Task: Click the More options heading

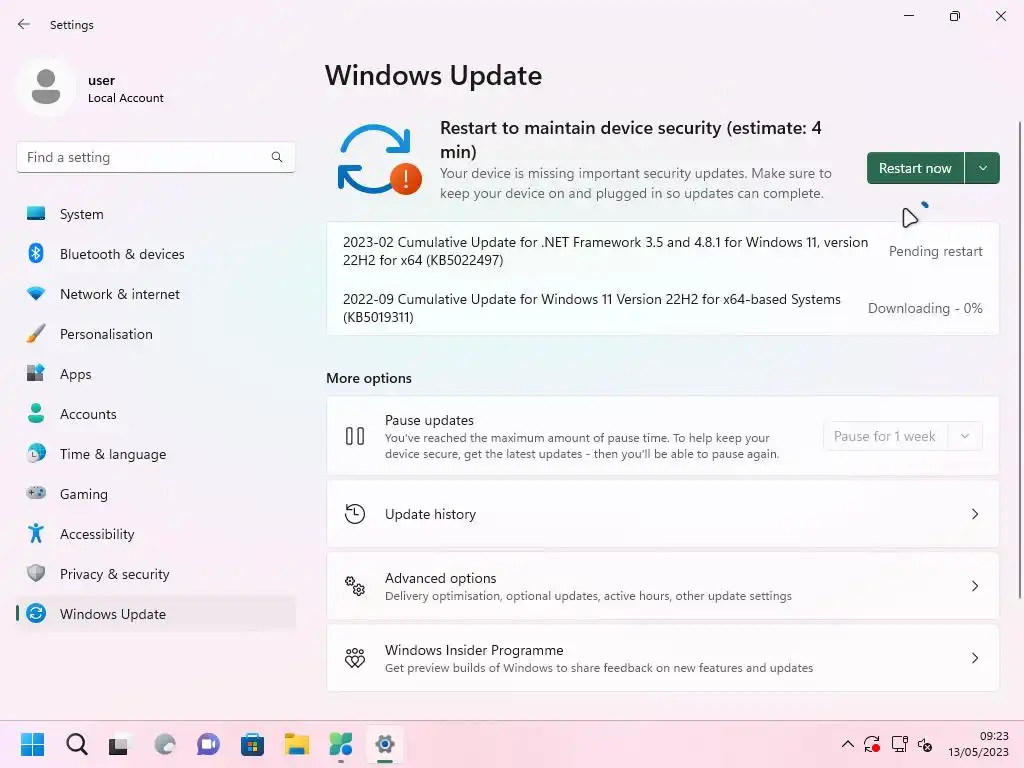Action: pos(369,378)
